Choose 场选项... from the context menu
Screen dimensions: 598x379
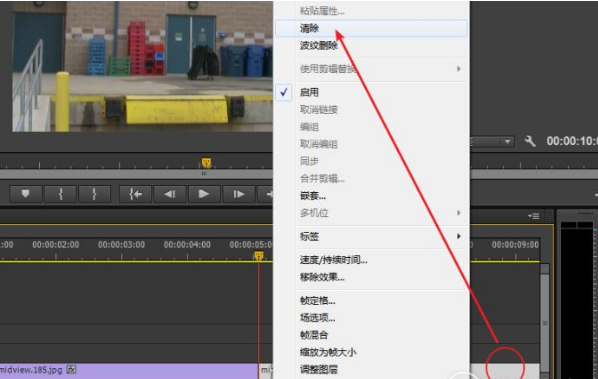[x=371, y=318]
